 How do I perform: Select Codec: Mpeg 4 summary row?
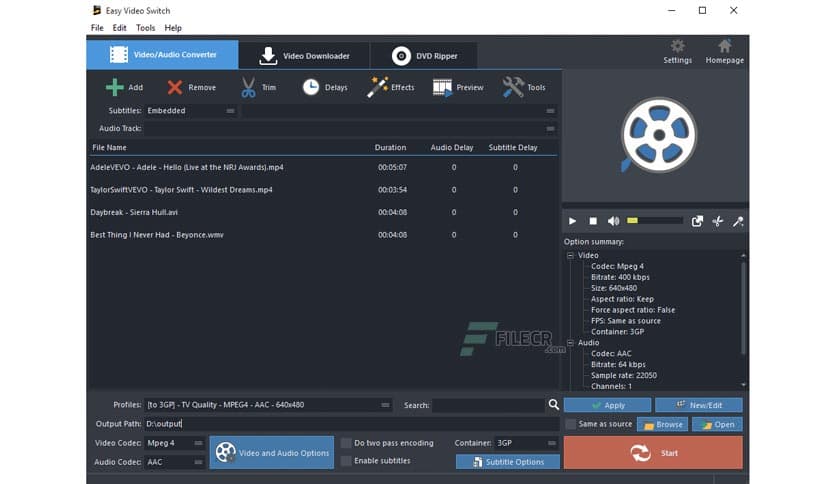(x=617, y=266)
